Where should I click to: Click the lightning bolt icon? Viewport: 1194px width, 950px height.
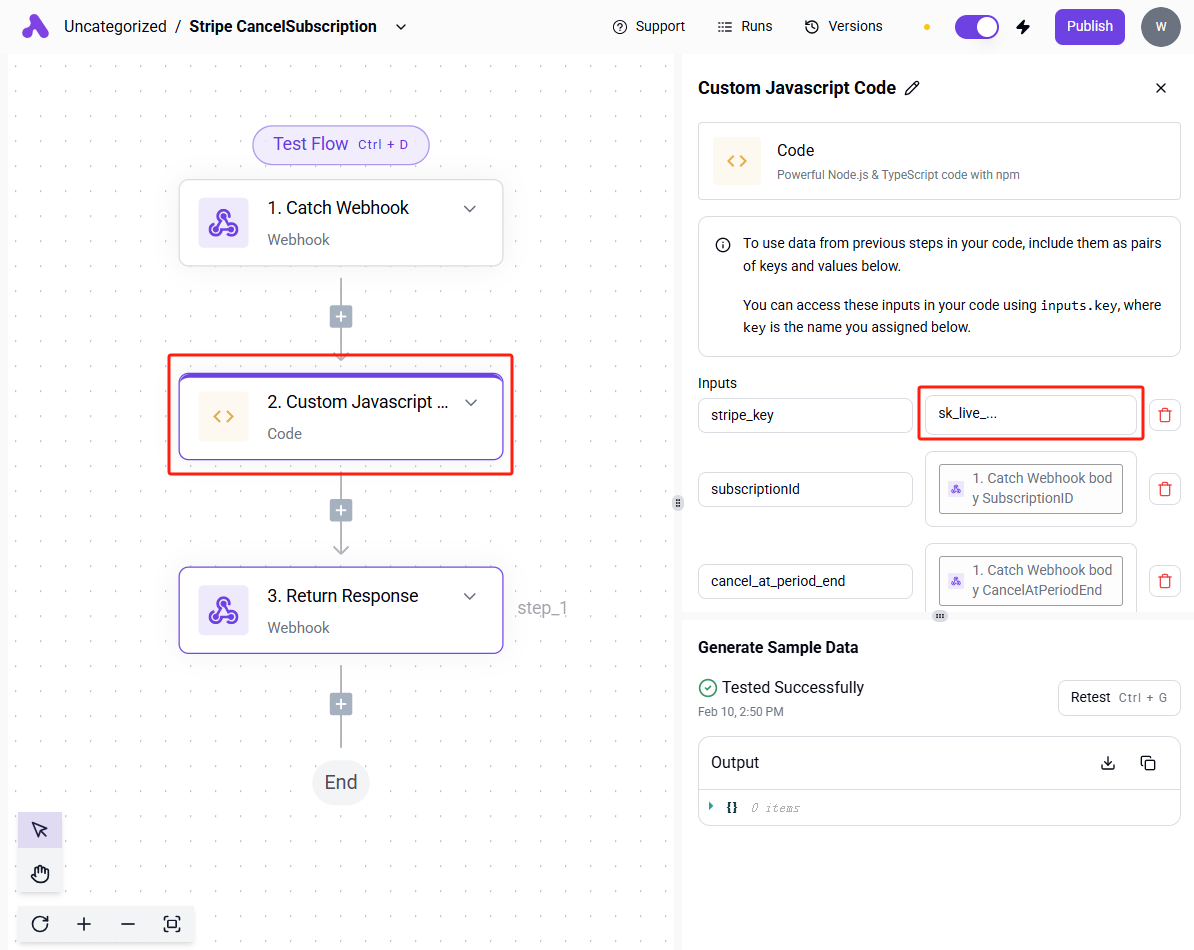coord(1023,27)
